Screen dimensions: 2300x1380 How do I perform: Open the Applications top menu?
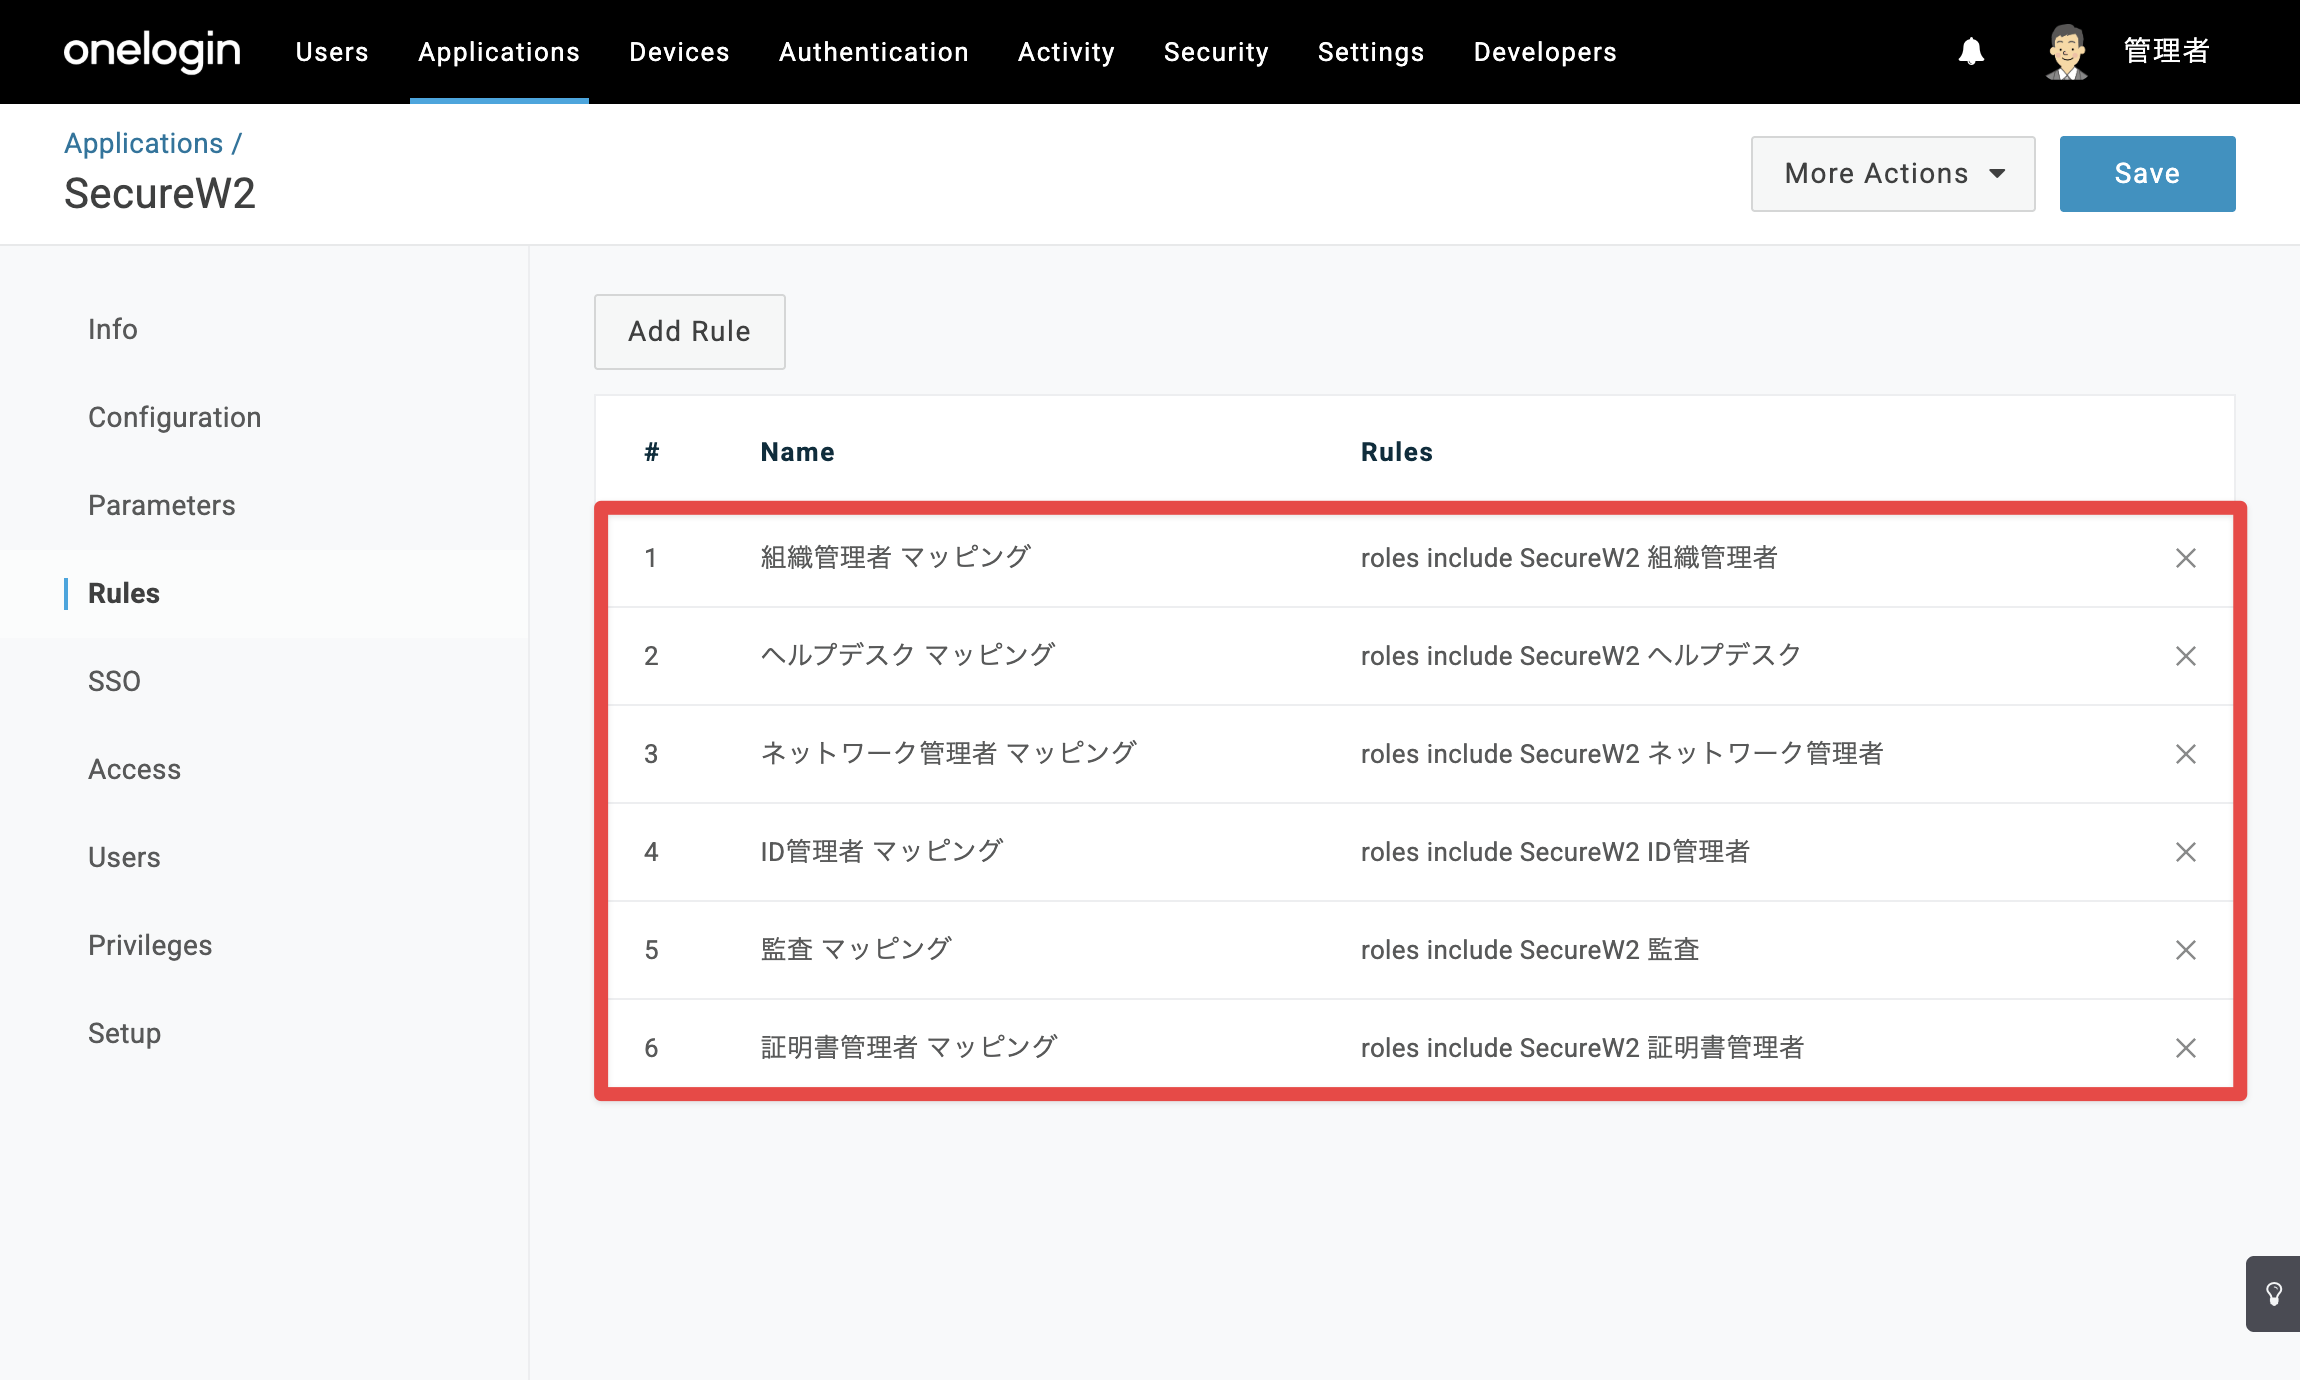[499, 52]
